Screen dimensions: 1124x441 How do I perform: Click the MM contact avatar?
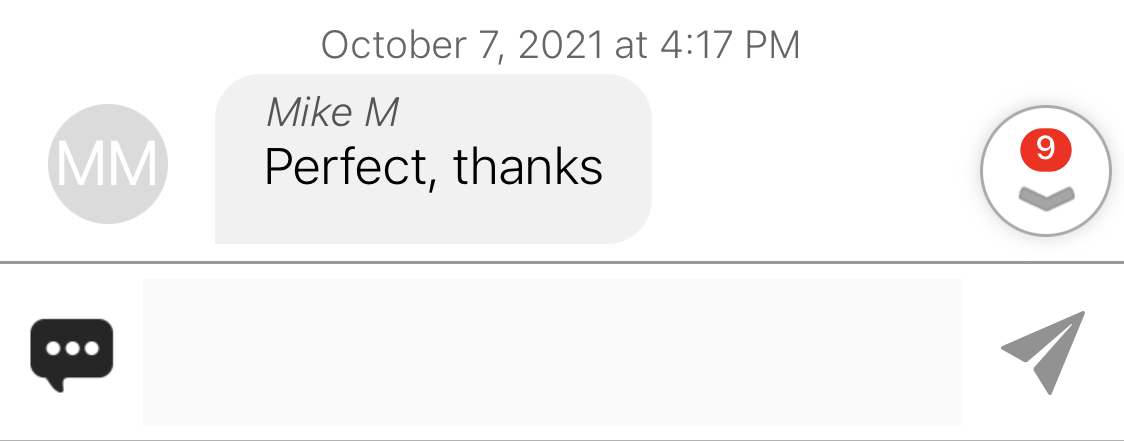click(108, 164)
